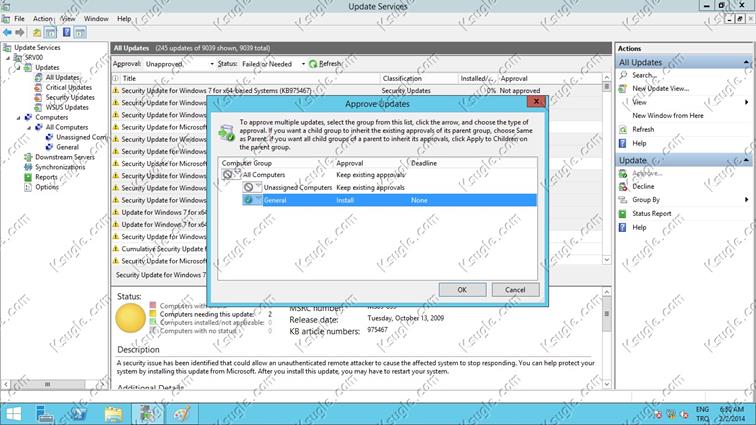Click the Options tree icon
The image size is (756, 425).
point(28,187)
